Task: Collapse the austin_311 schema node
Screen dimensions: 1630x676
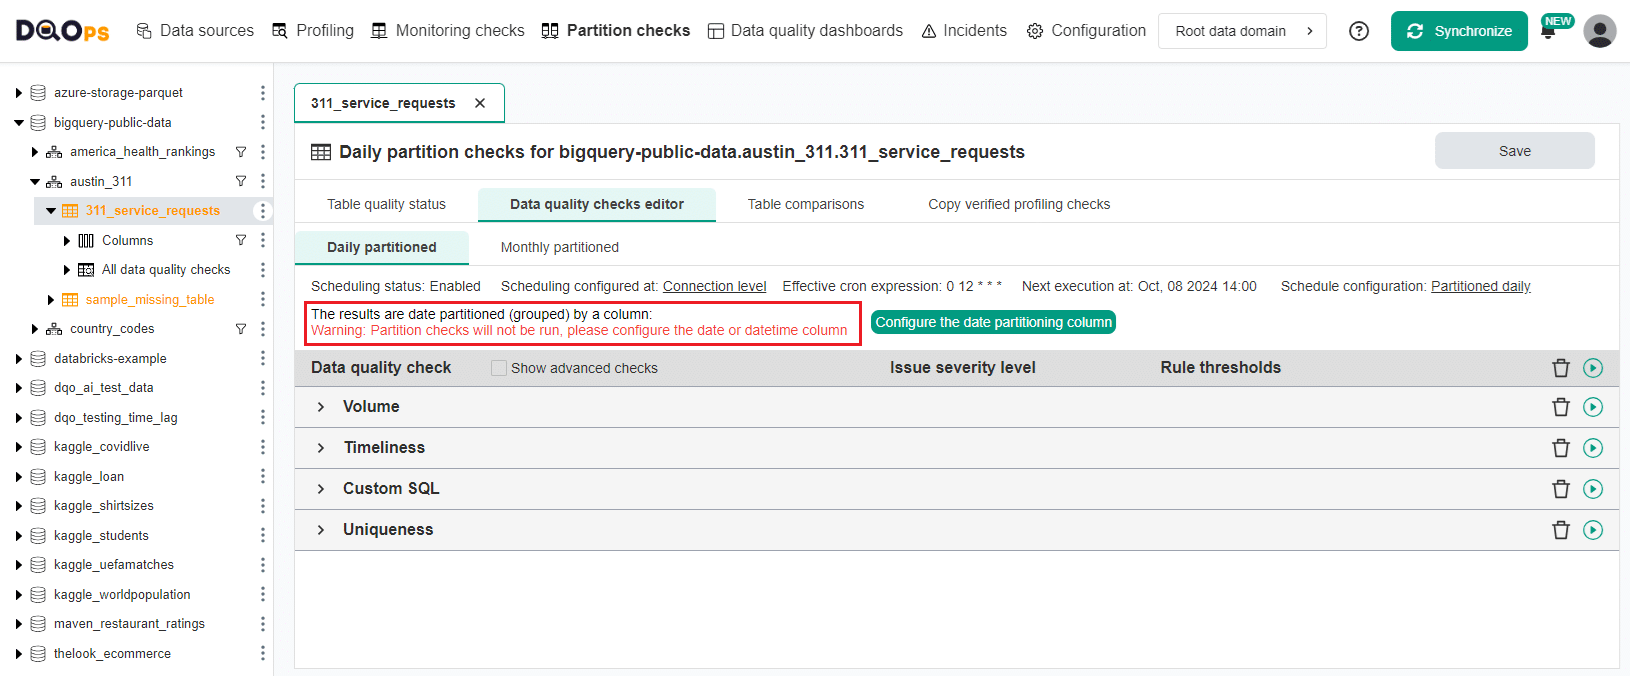Action: coord(35,182)
